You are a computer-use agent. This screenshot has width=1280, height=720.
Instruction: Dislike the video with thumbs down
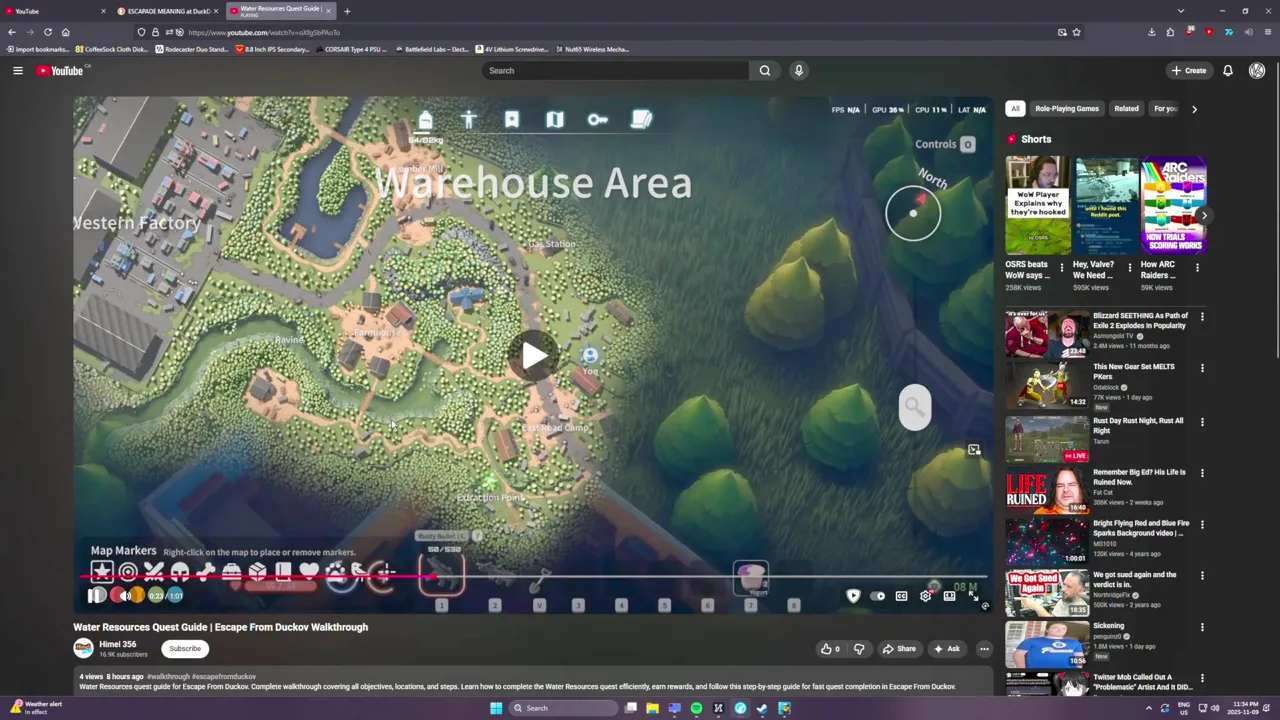click(x=859, y=648)
